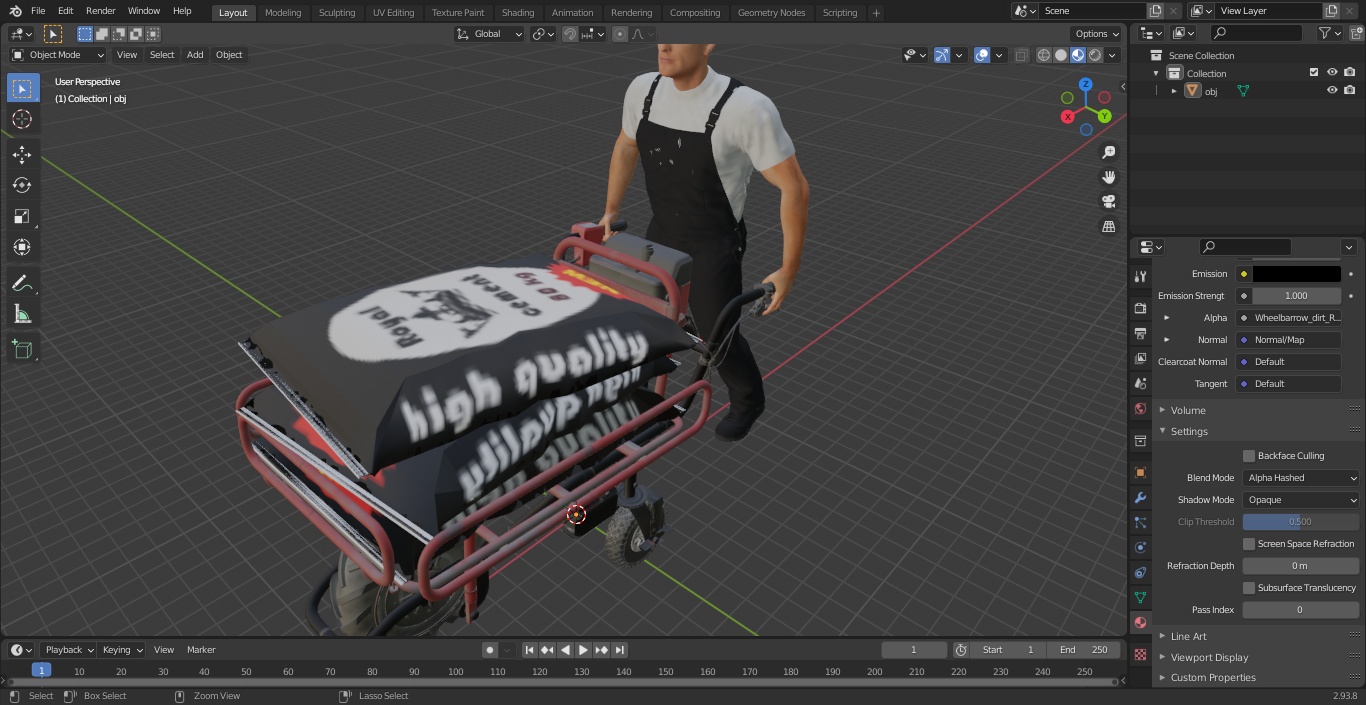
Task: Click the zoom viewport magnifier icon
Action: point(1109,152)
